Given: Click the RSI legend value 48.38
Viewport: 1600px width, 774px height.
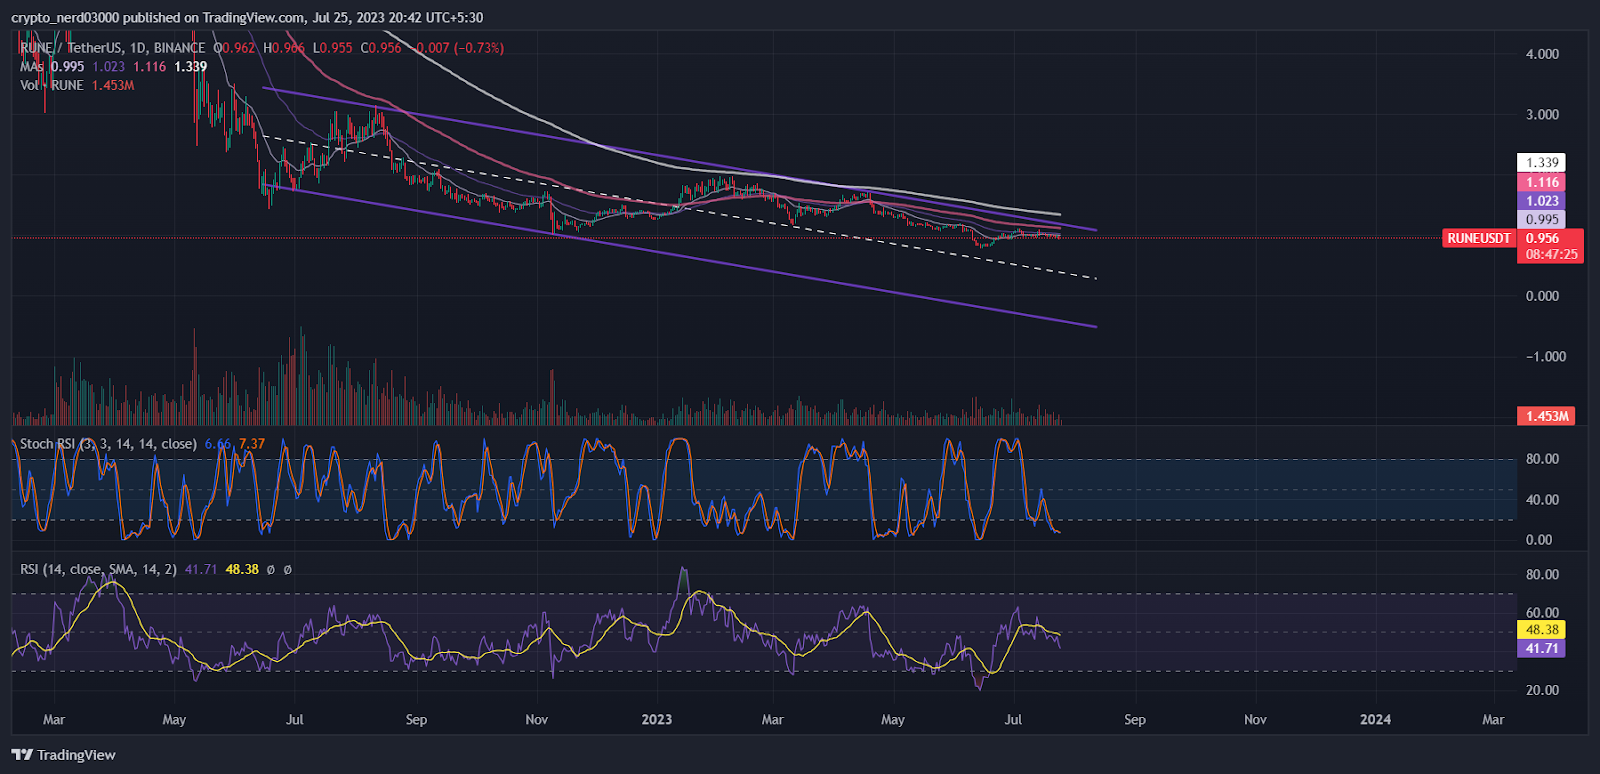Looking at the screenshot, I should click(242, 569).
